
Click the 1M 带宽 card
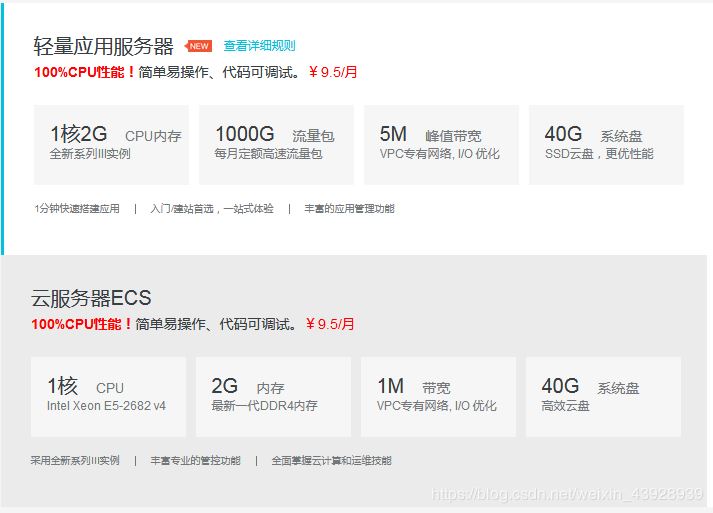(438, 397)
